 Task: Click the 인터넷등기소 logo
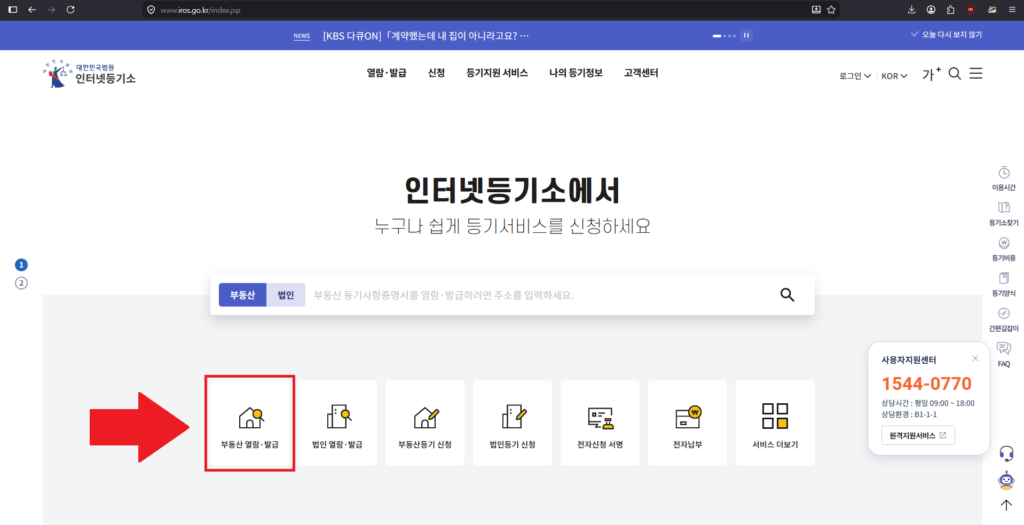coord(89,74)
